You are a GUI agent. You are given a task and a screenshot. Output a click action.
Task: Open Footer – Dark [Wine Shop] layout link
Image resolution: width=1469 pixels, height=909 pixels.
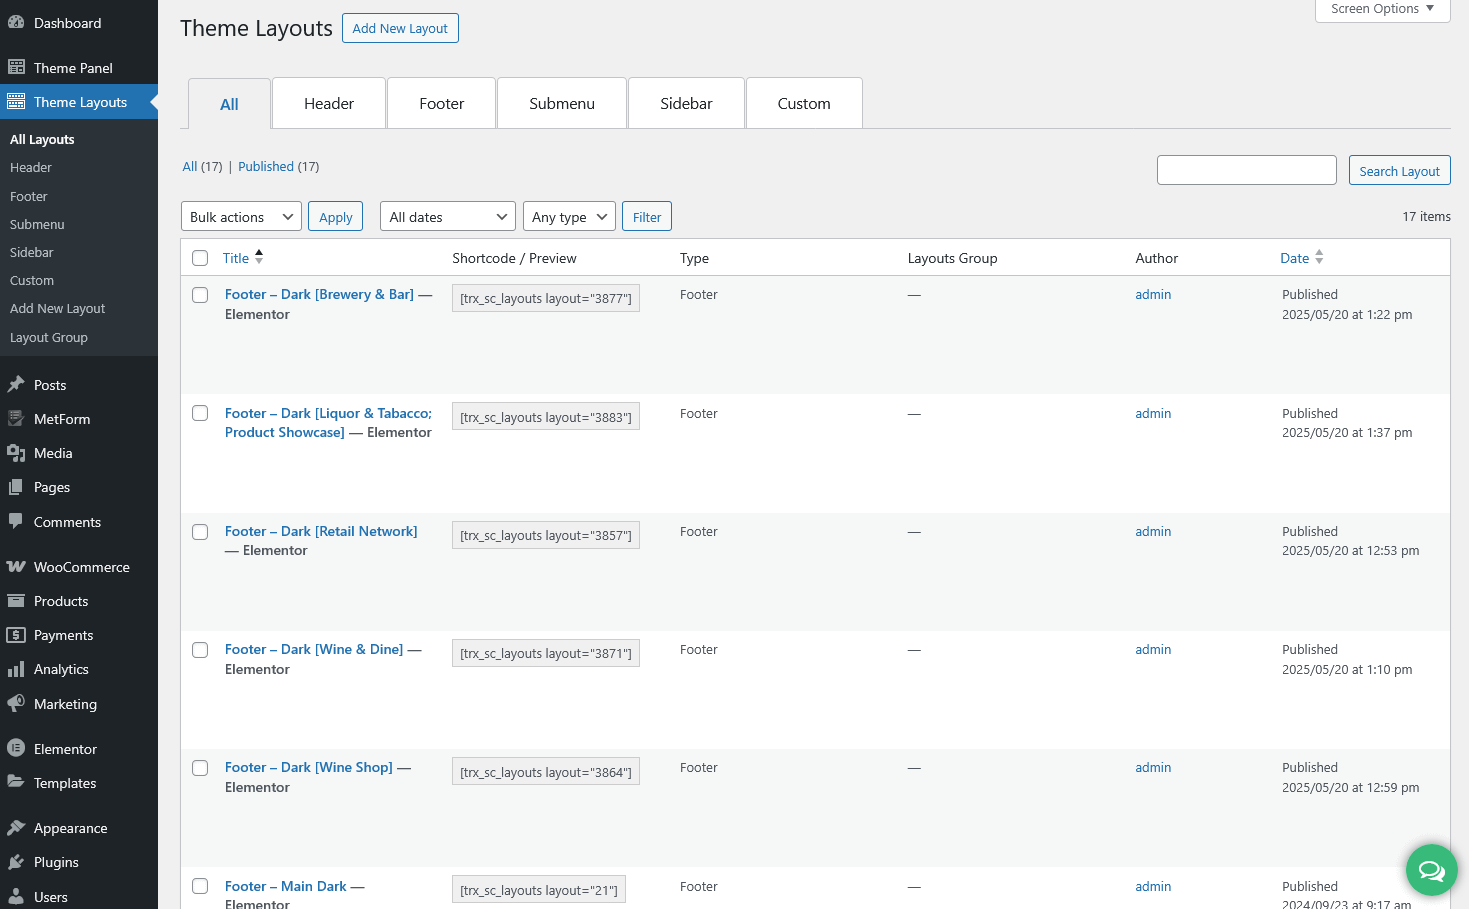pos(309,767)
